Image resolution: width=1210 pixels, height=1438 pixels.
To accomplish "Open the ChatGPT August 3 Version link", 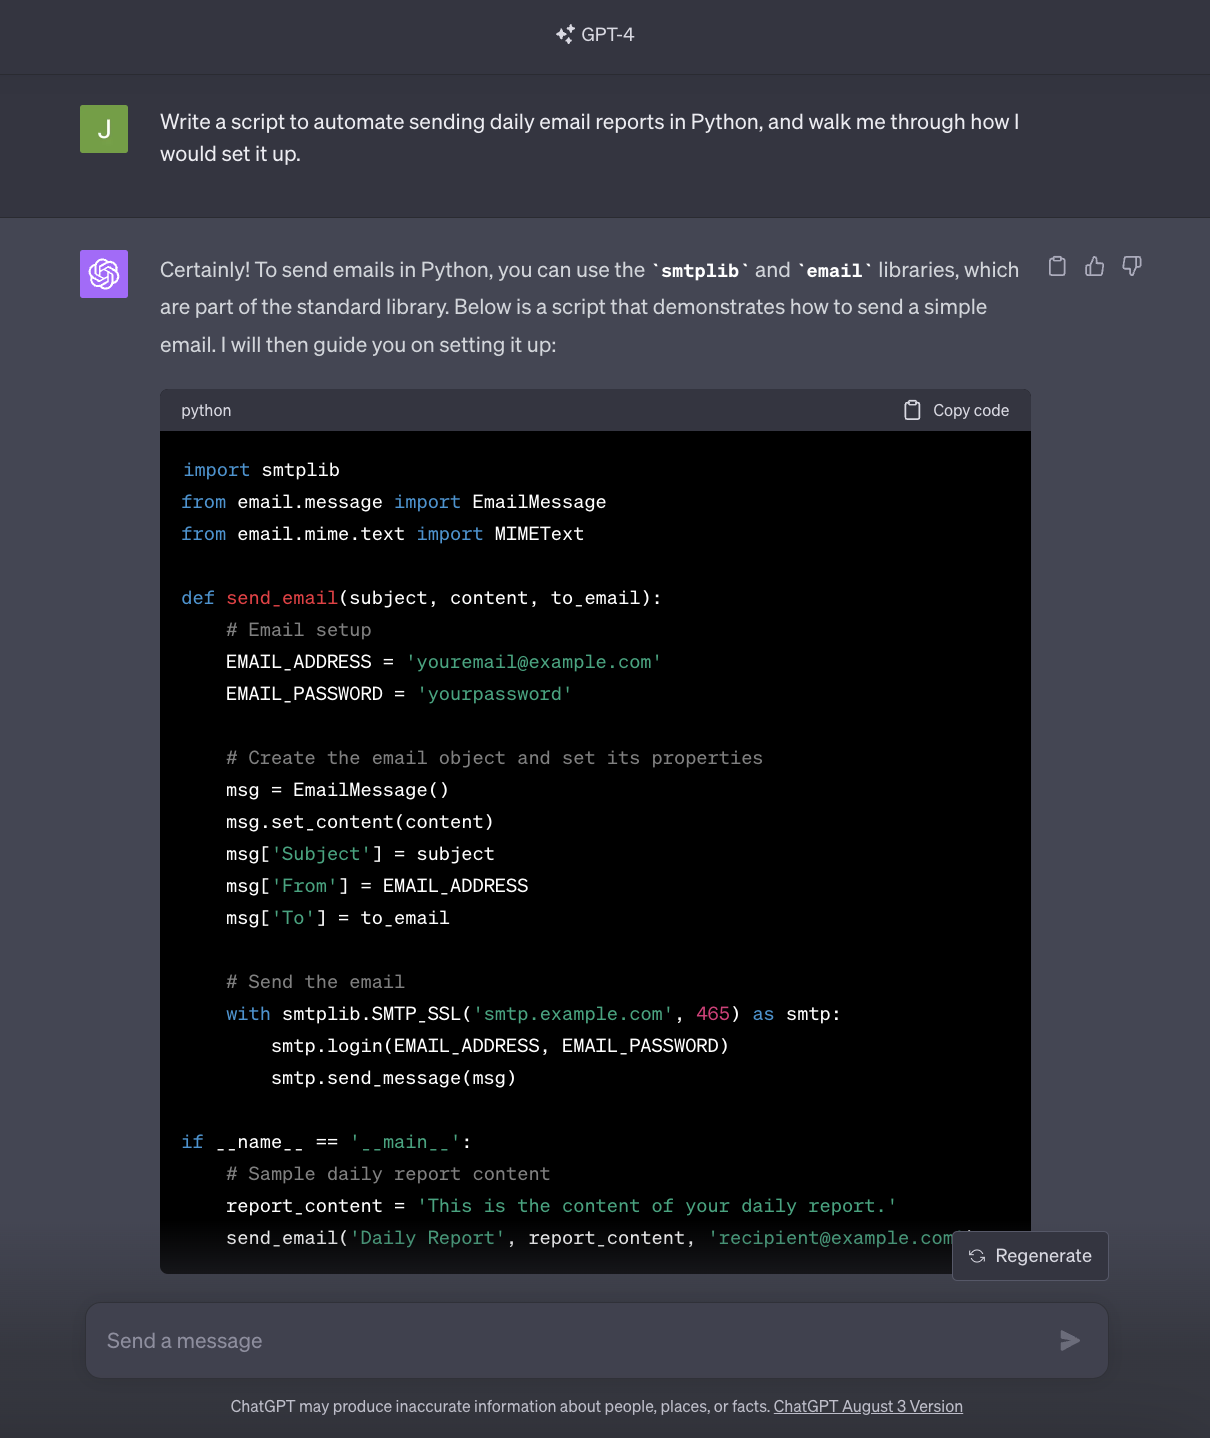I will pos(868,1406).
